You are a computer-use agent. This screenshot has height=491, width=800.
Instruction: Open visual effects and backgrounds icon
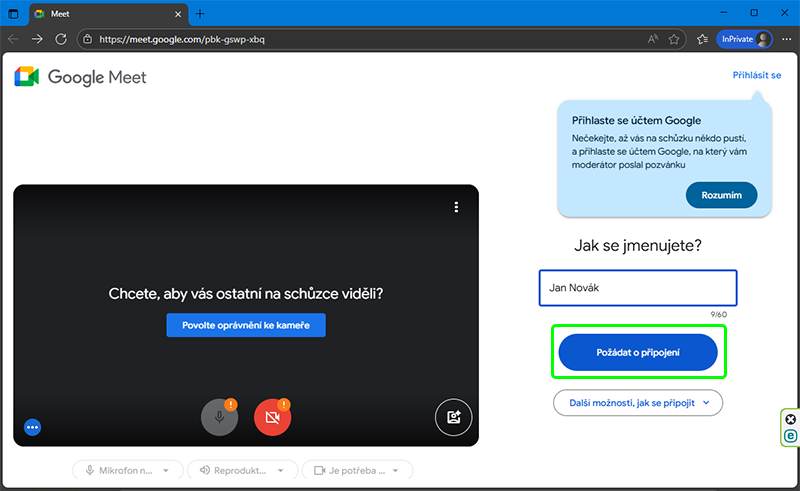[453, 417]
